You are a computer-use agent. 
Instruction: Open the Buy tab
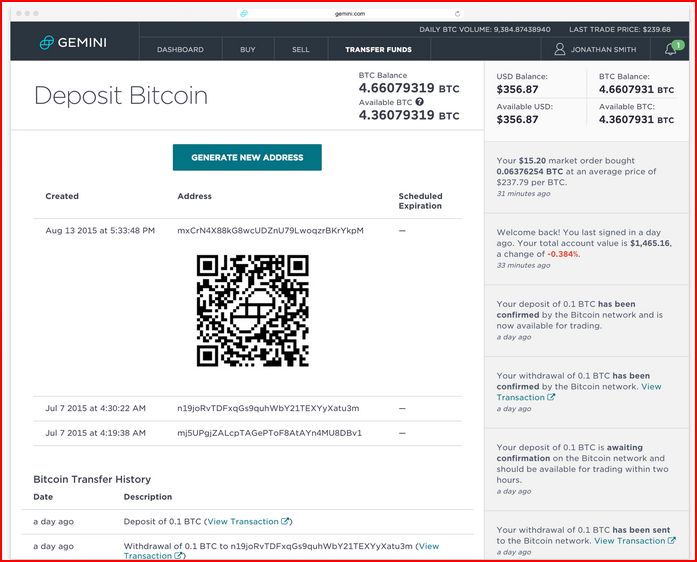[x=248, y=49]
